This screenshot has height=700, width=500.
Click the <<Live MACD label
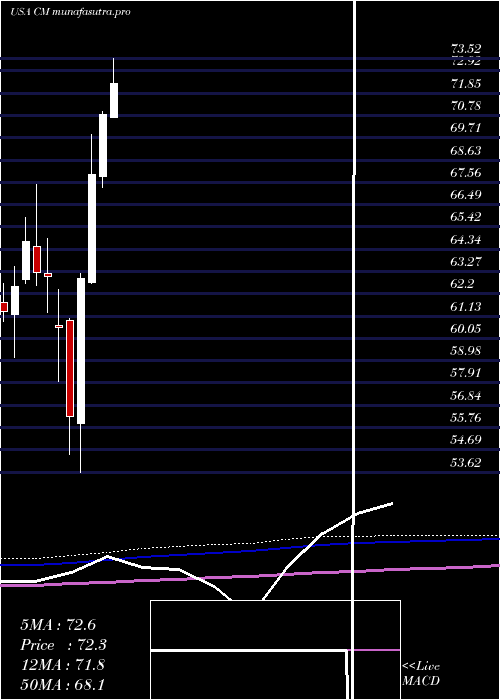[421, 673]
